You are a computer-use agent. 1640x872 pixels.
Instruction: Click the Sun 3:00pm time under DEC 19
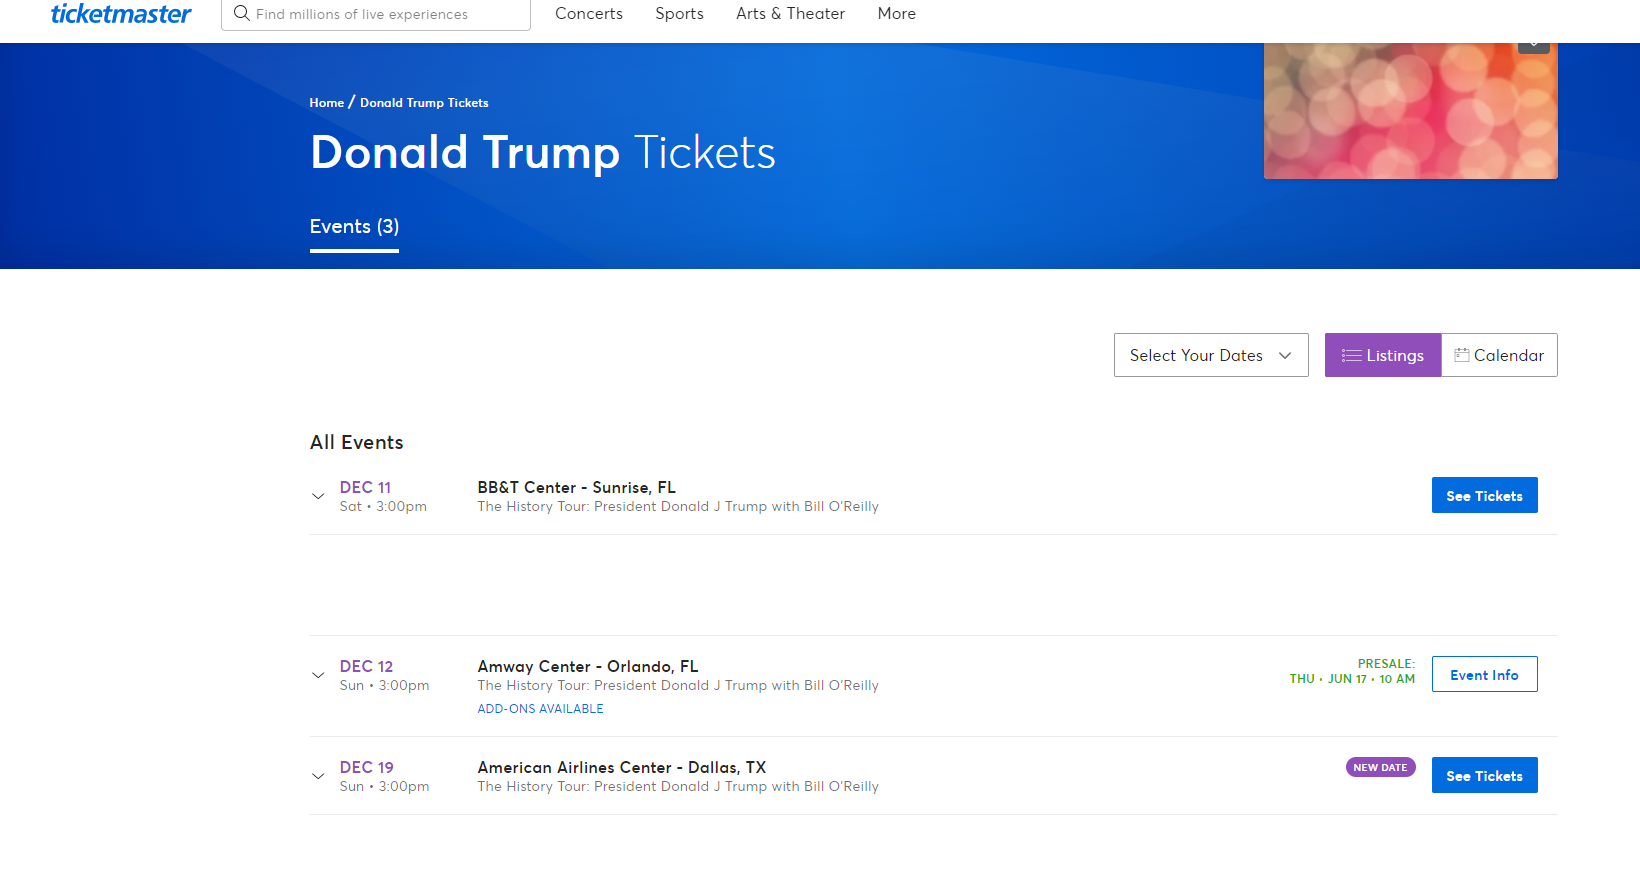[384, 787]
